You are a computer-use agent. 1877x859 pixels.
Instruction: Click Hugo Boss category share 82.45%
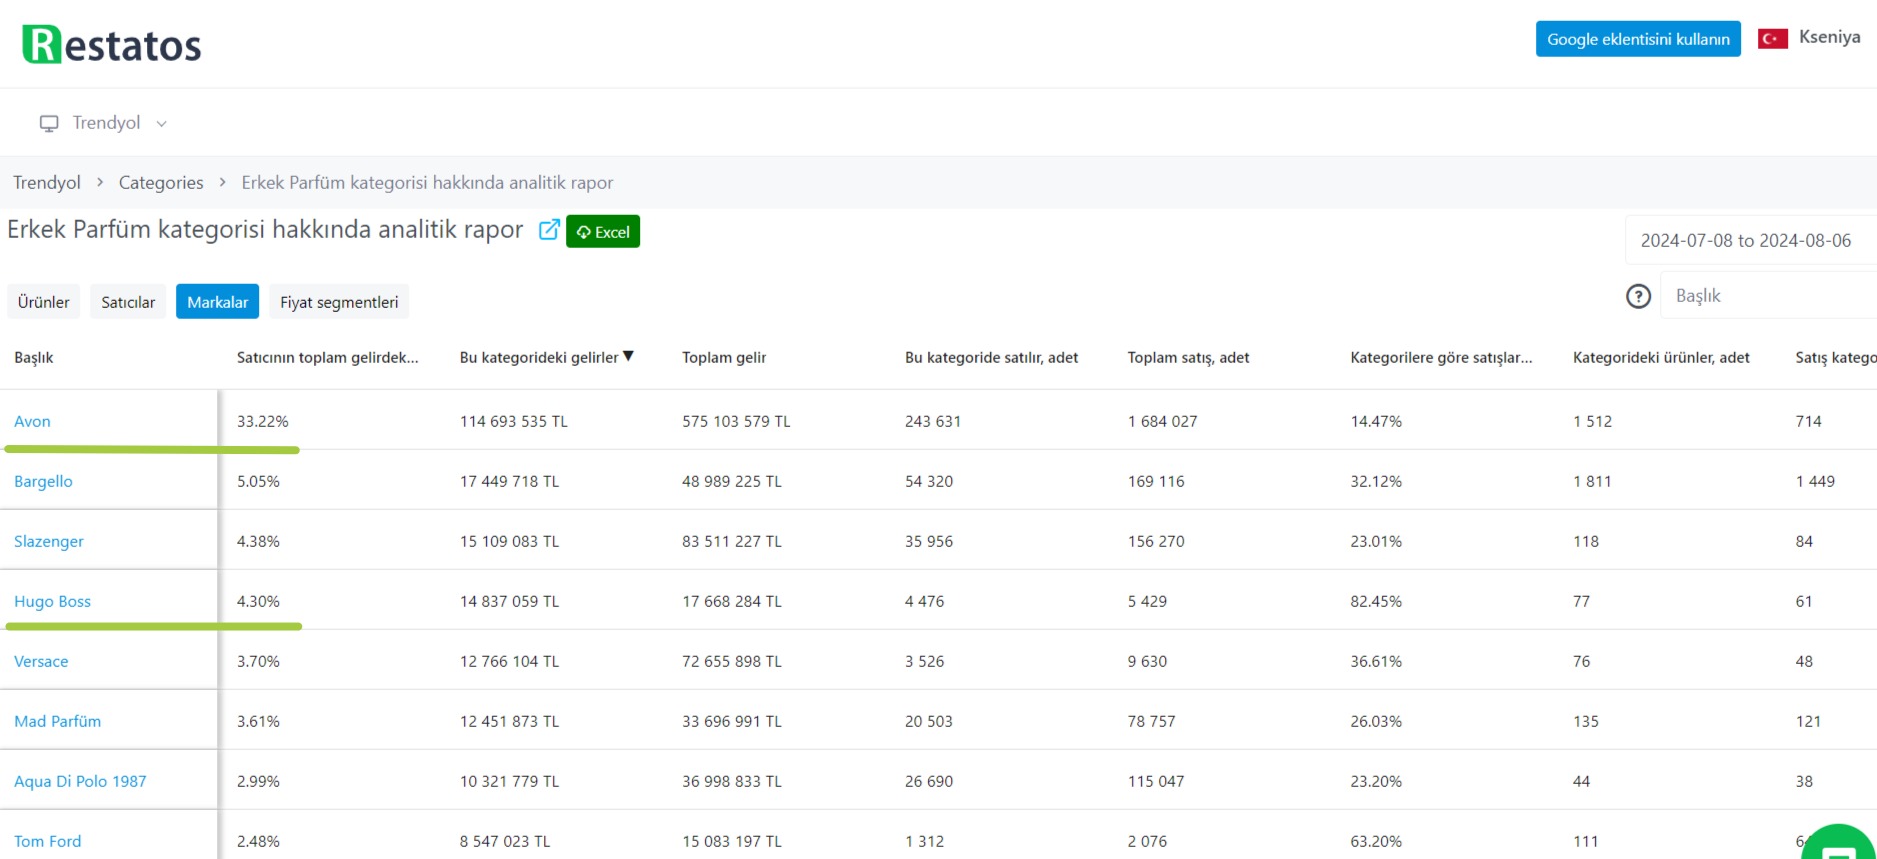click(1376, 601)
